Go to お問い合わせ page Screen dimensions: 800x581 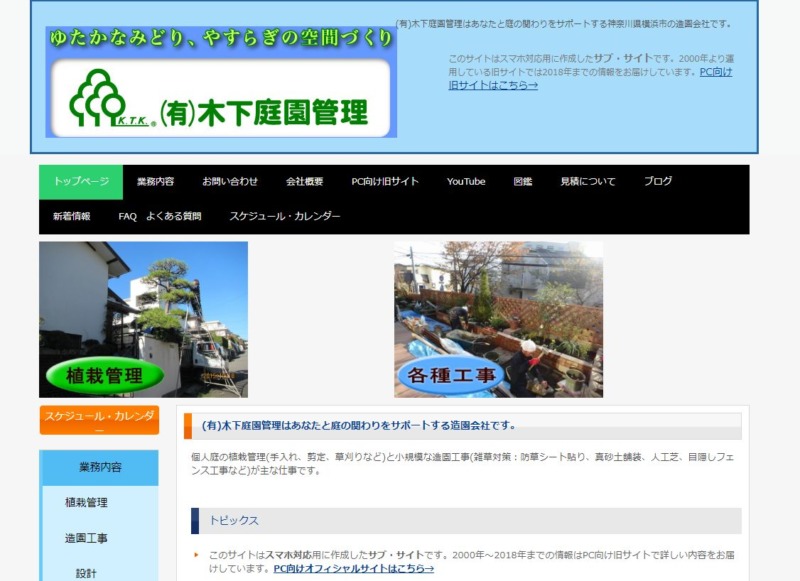point(230,182)
